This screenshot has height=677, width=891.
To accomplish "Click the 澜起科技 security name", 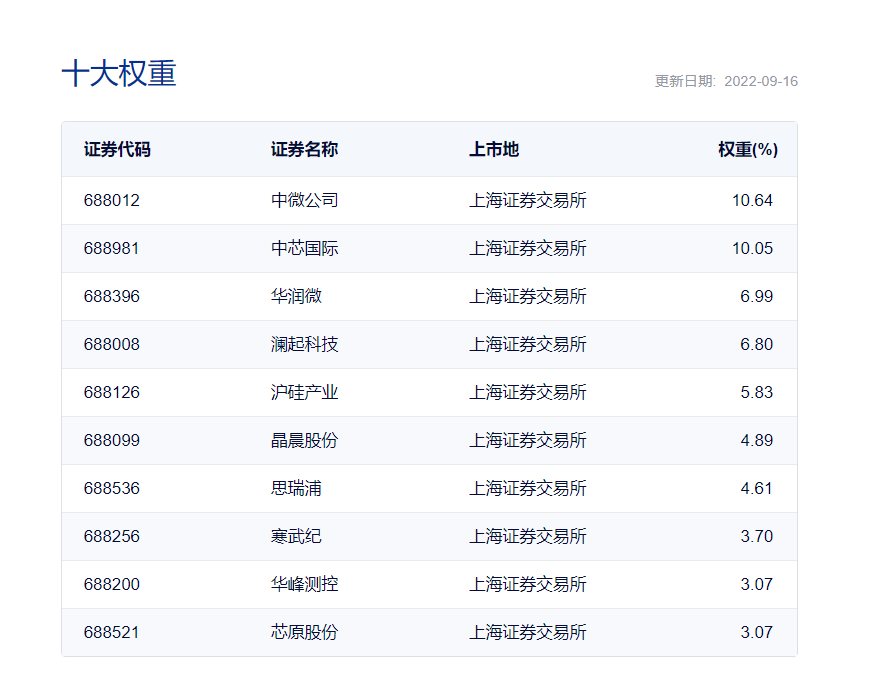I will tap(304, 344).
